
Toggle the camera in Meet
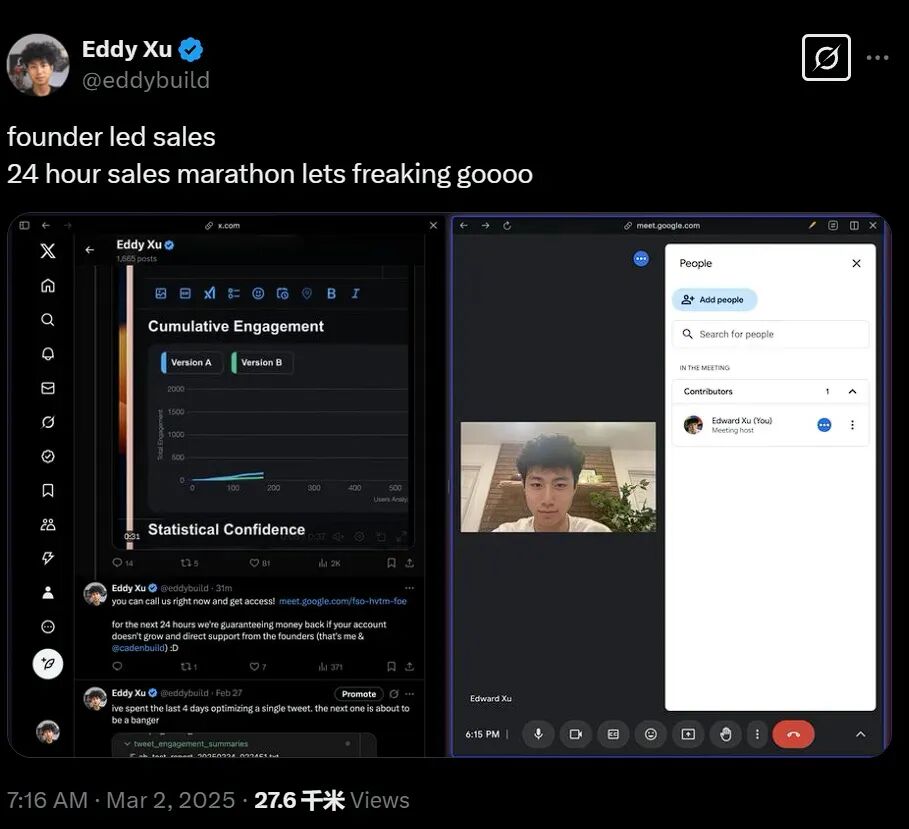click(x=576, y=734)
